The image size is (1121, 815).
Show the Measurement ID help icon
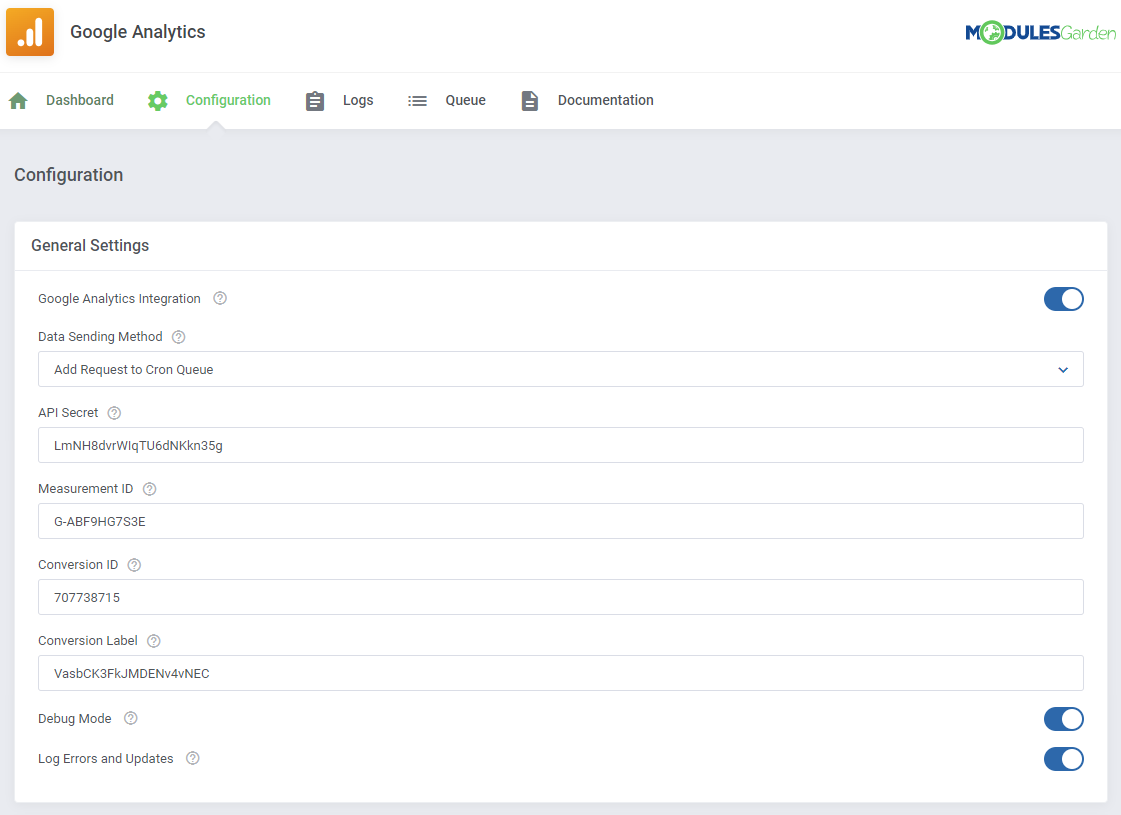tap(149, 489)
